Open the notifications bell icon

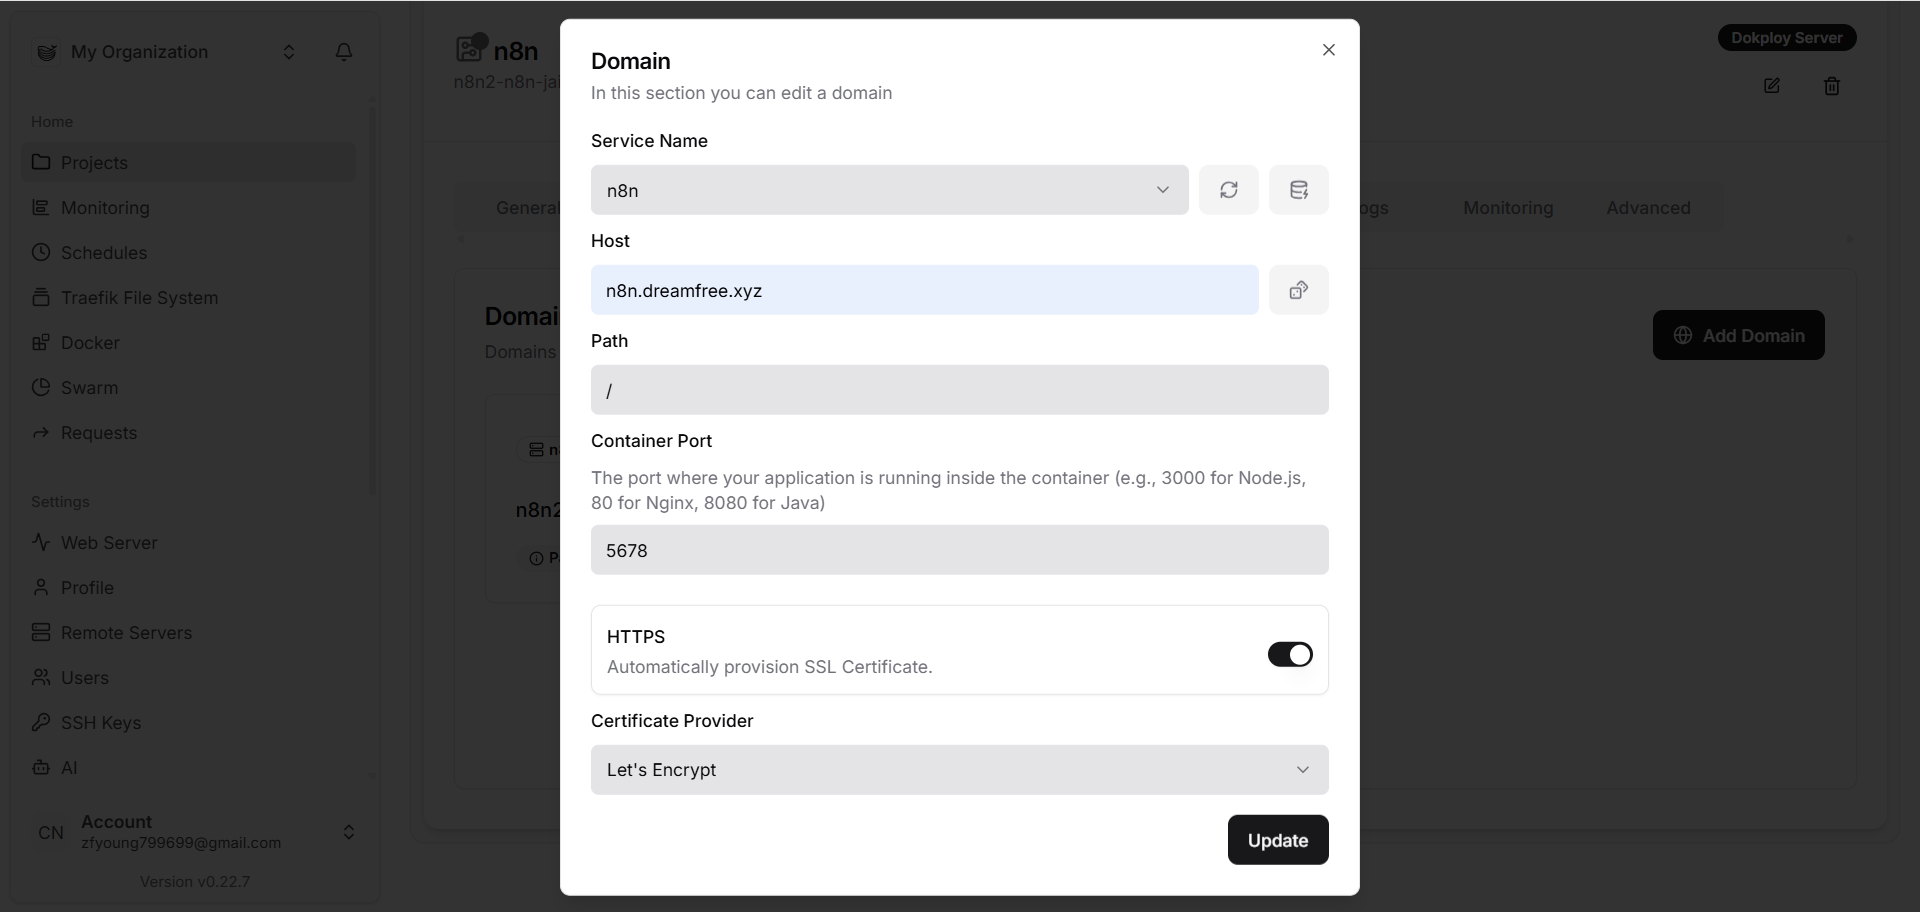coord(343,52)
